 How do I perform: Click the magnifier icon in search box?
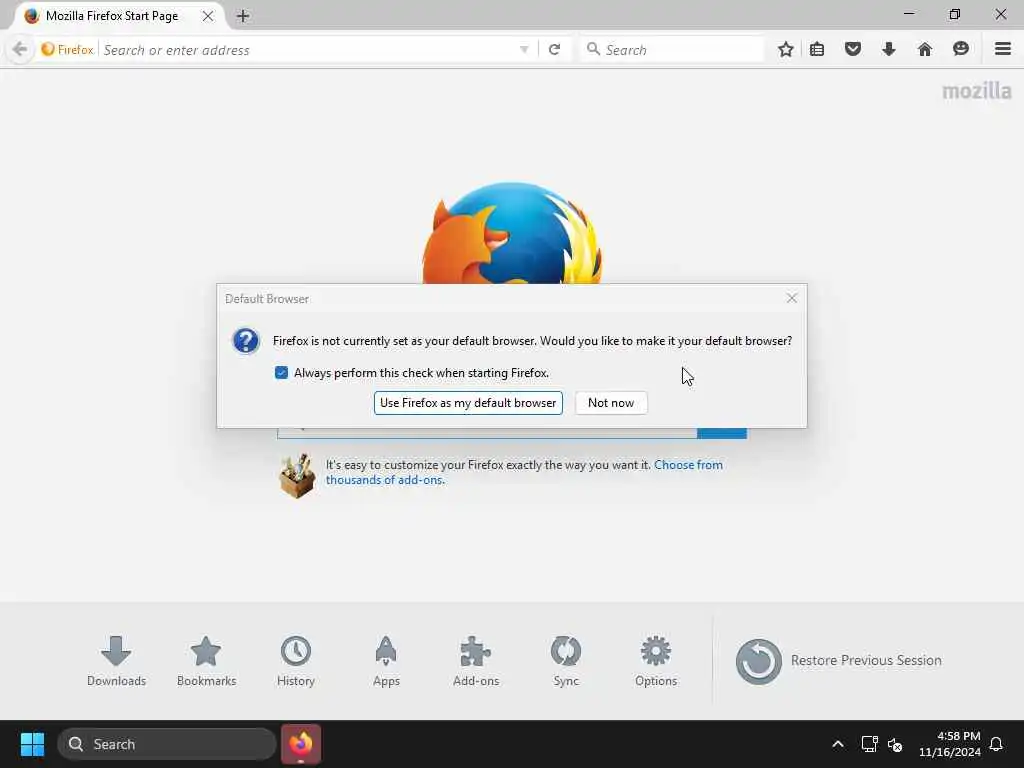(x=593, y=50)
